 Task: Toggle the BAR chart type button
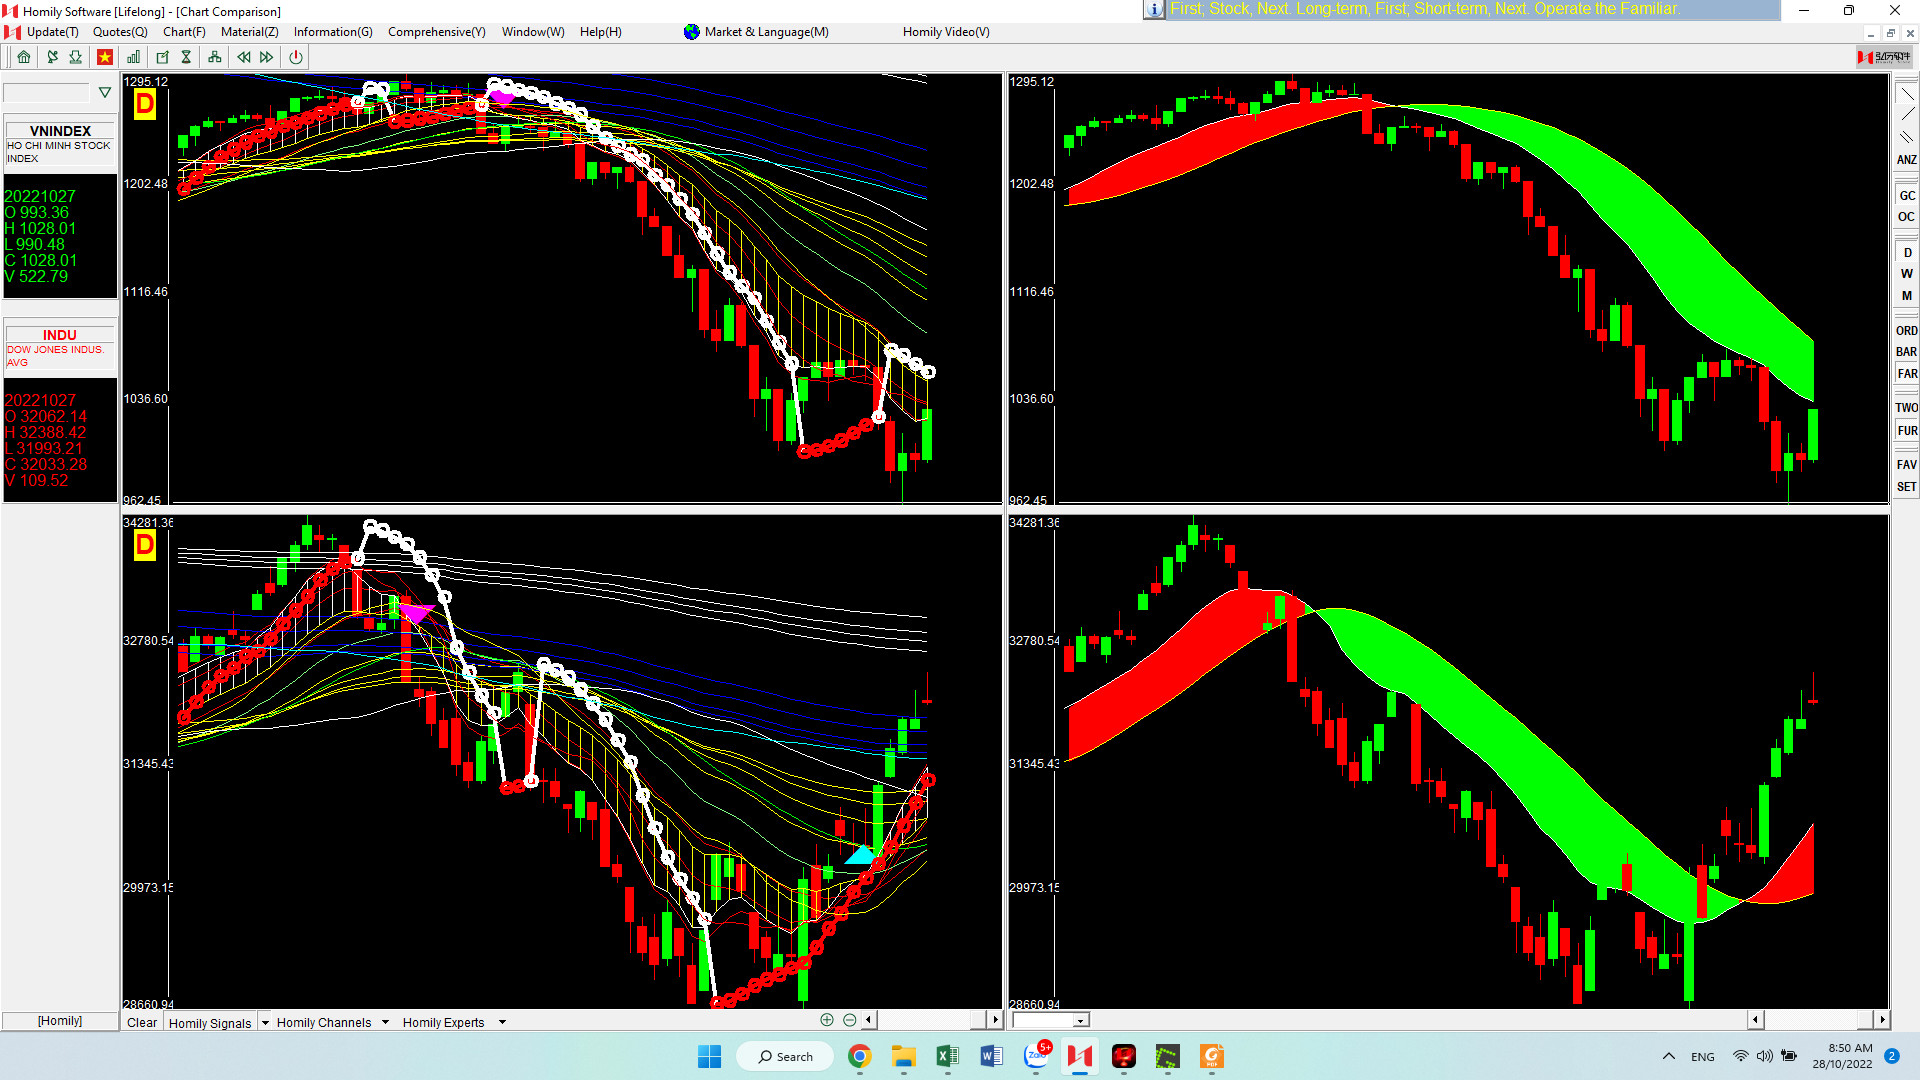1906,352
